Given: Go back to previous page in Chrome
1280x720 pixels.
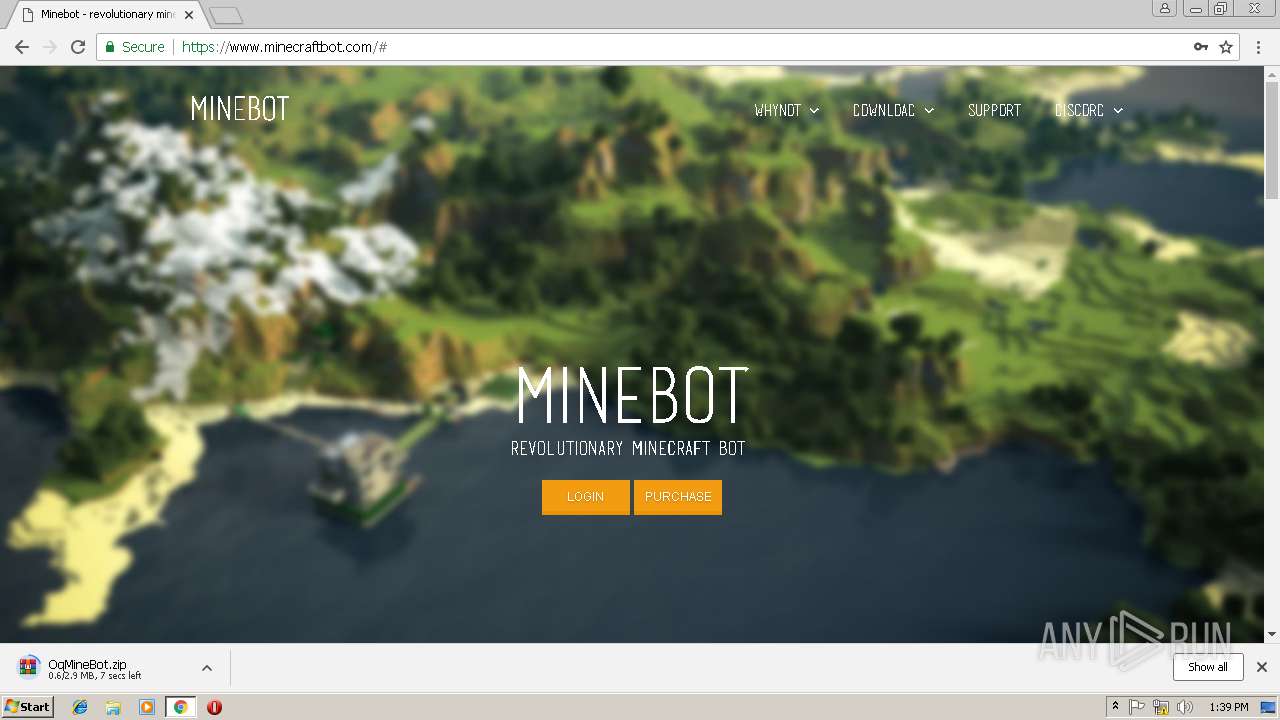Looking at the screenshot, I should tap(21, 47).
